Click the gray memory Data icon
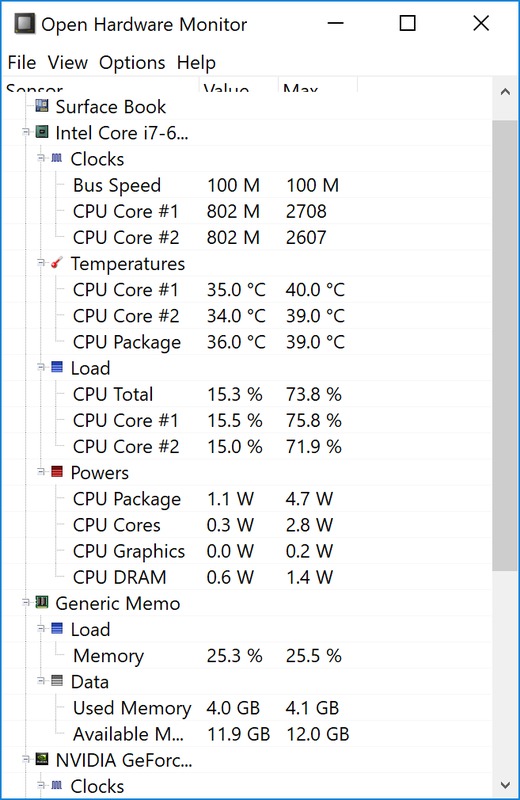The width and height of the screenshot is (520, 800). pos(57,681)
